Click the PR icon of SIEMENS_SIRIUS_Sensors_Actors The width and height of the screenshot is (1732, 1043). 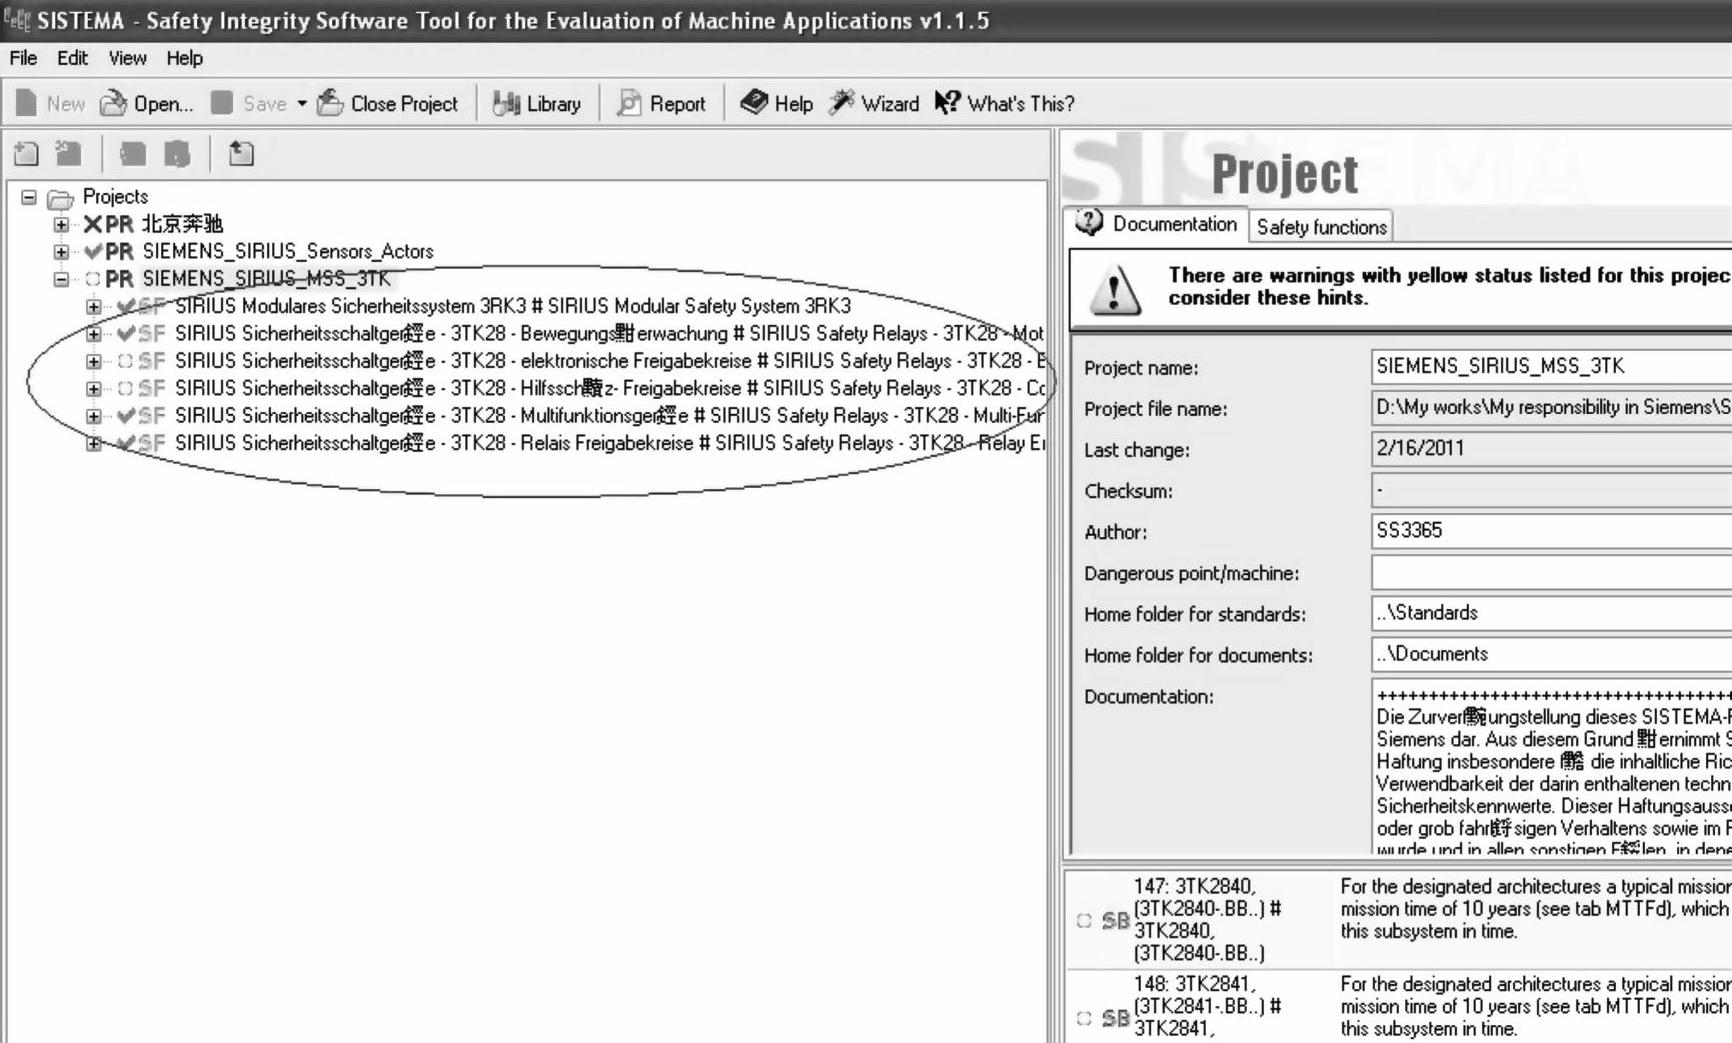[119, 251]
